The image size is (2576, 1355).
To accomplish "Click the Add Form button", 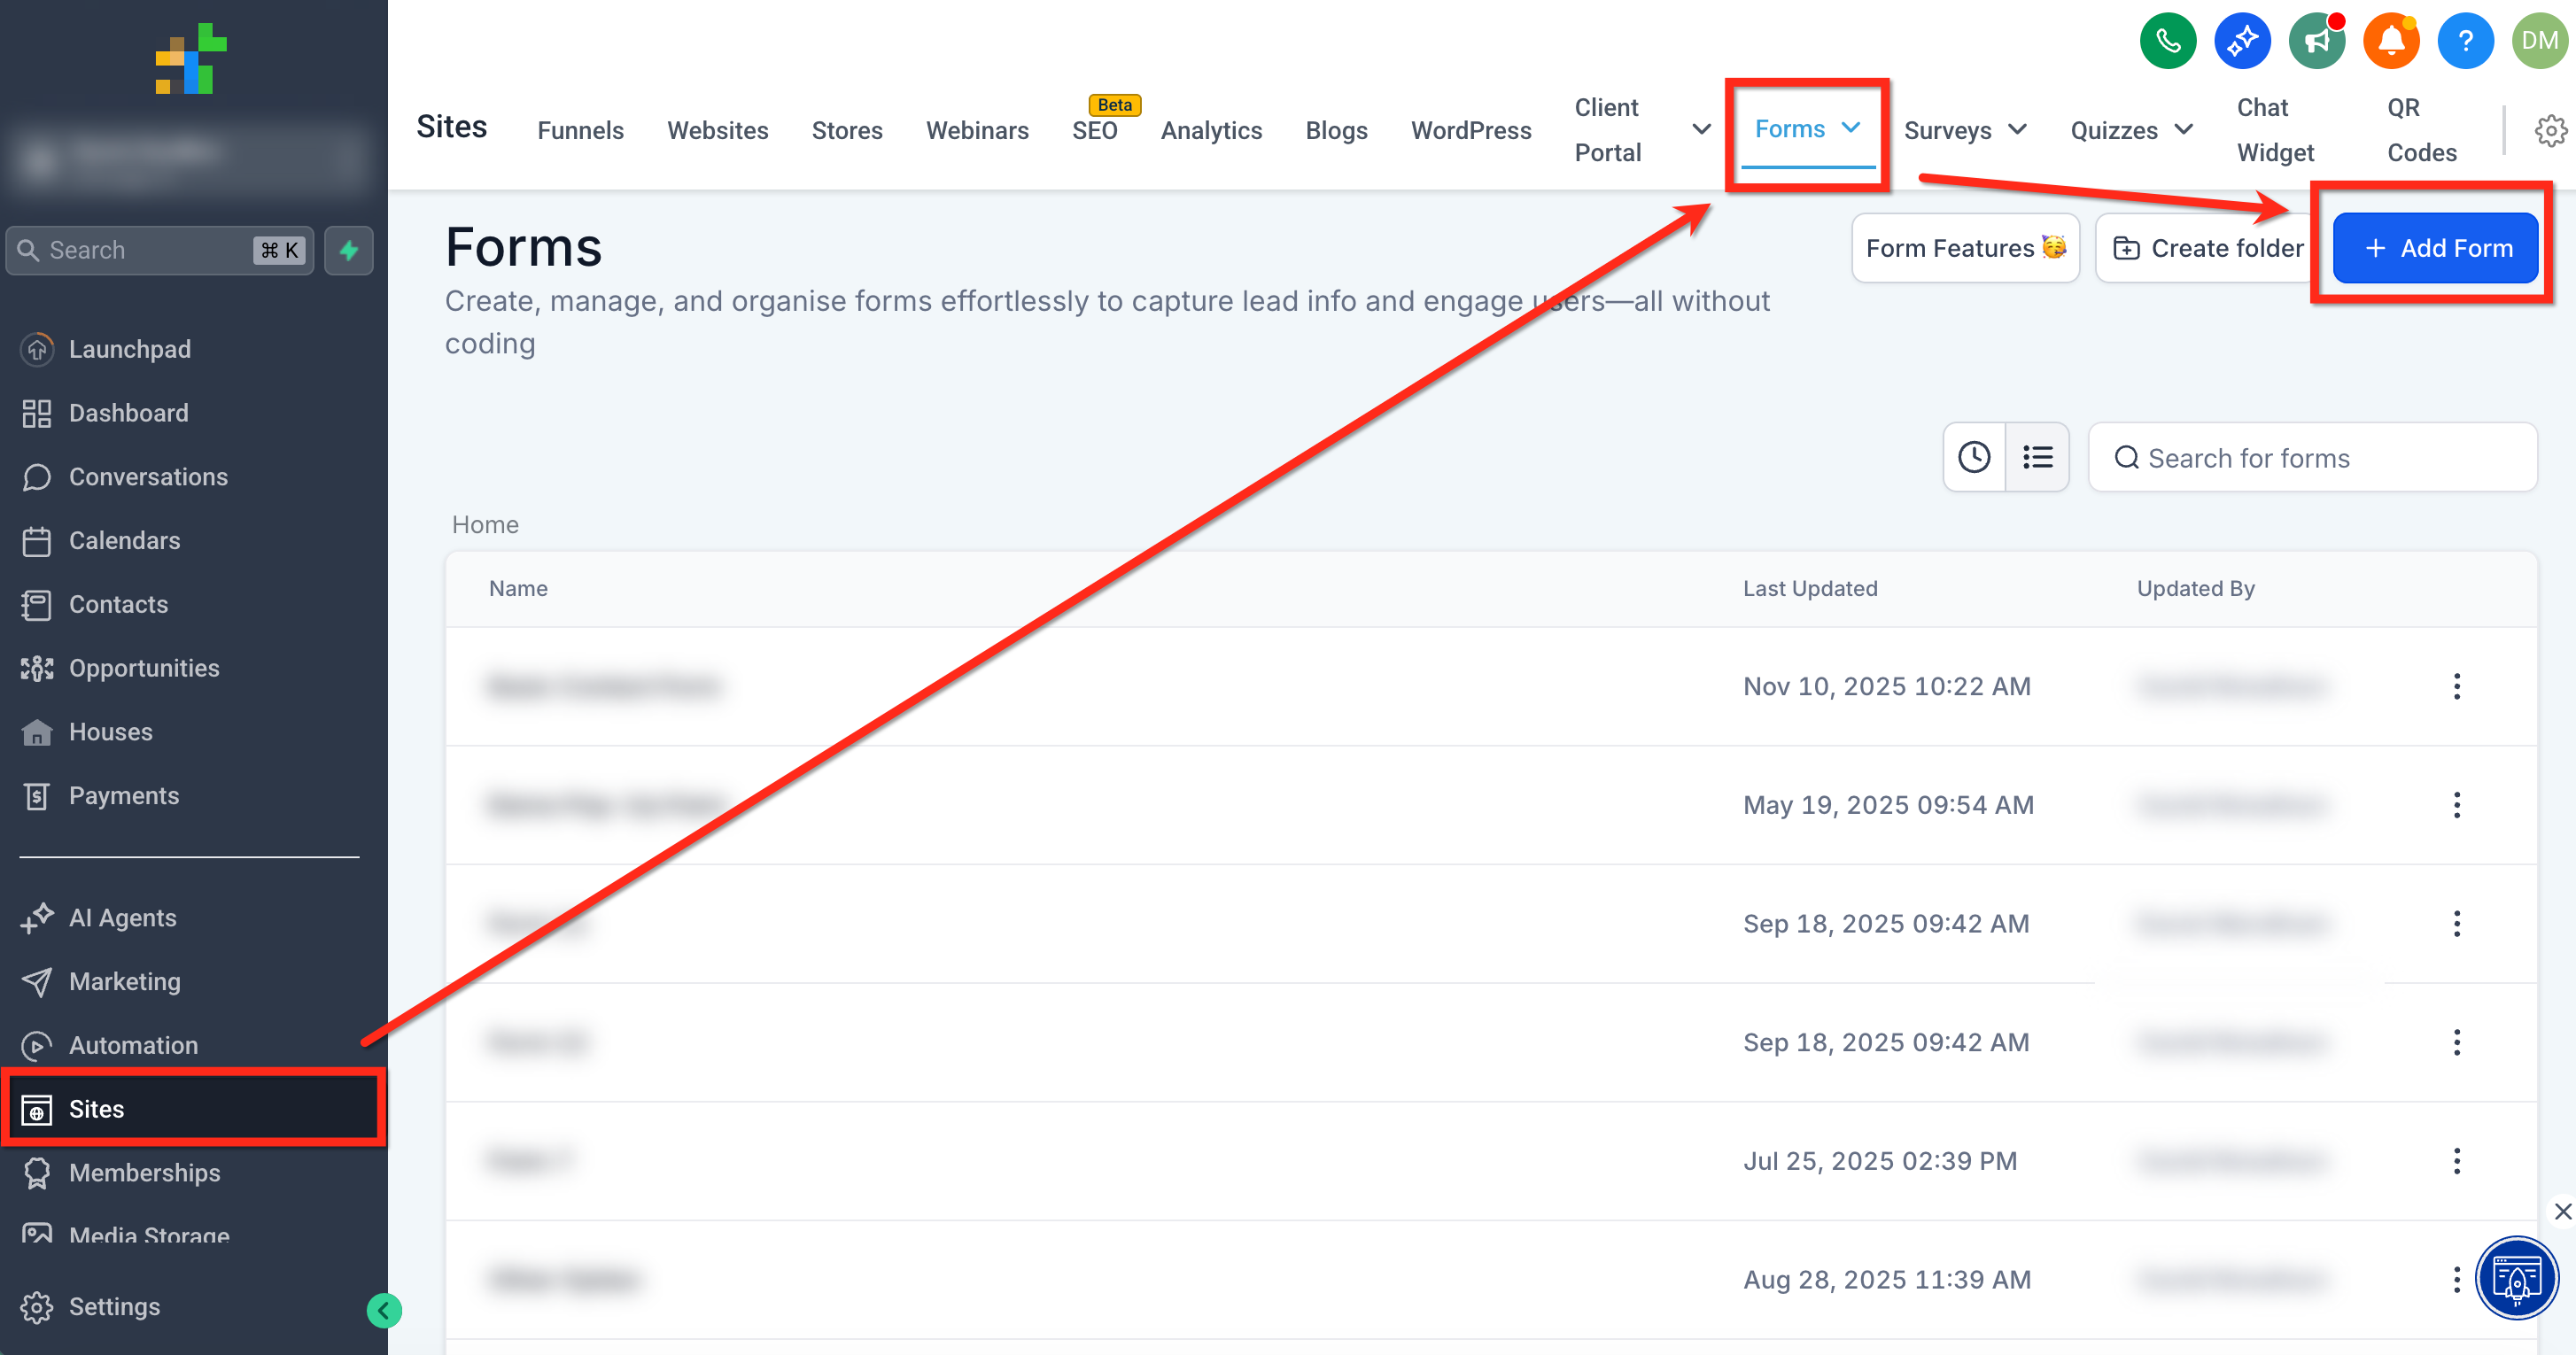I will point(2435,248).
